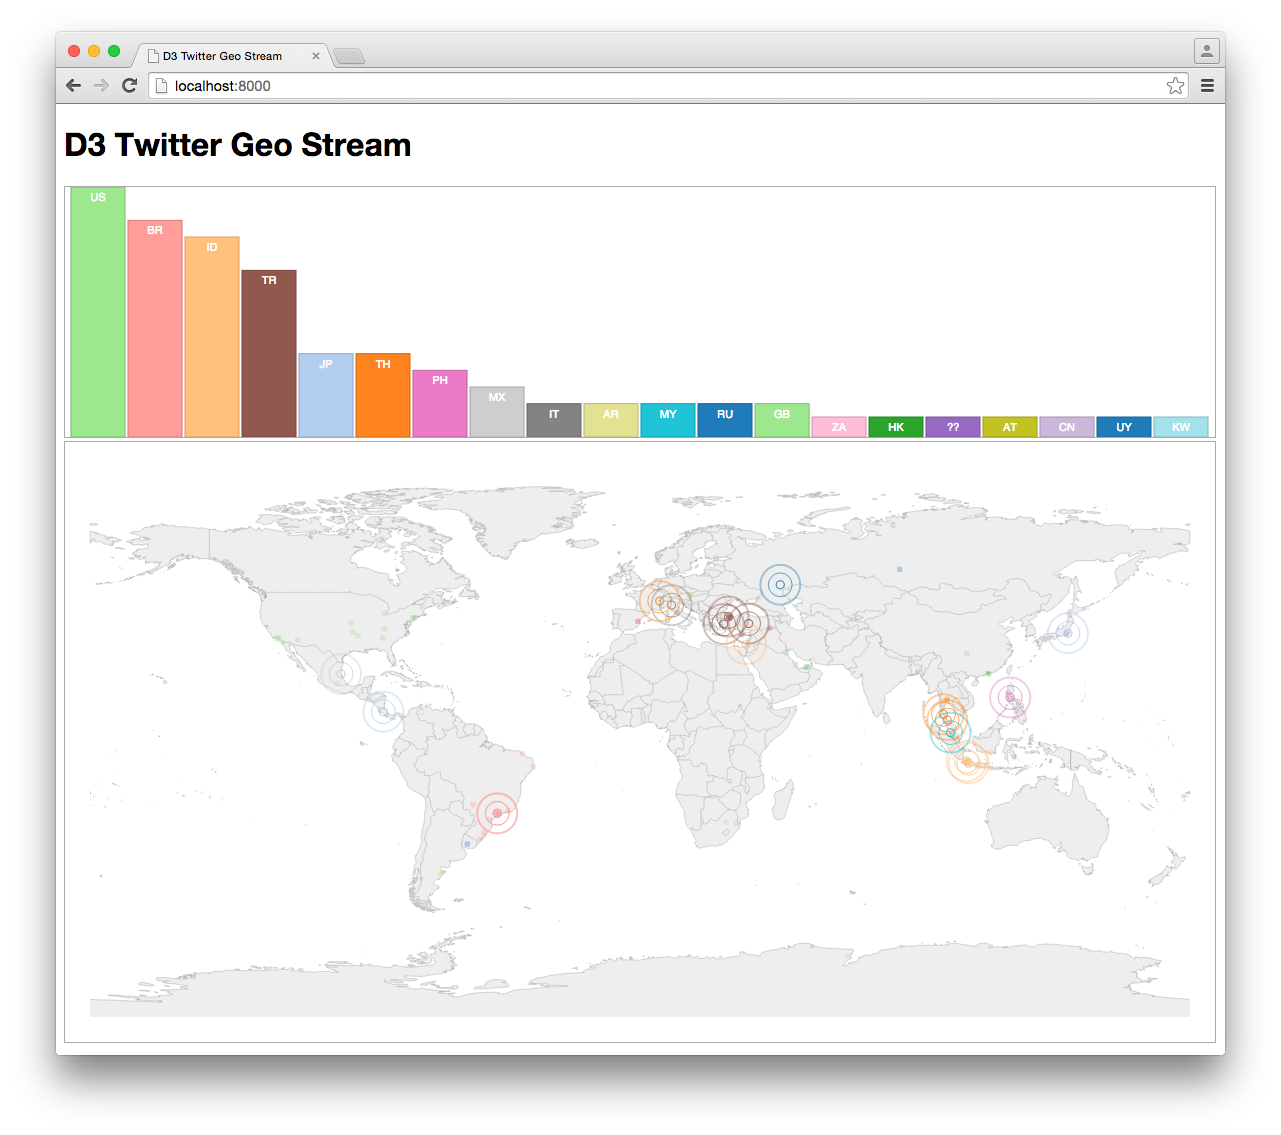Click the dark gray IT bar

coord(554,420)
